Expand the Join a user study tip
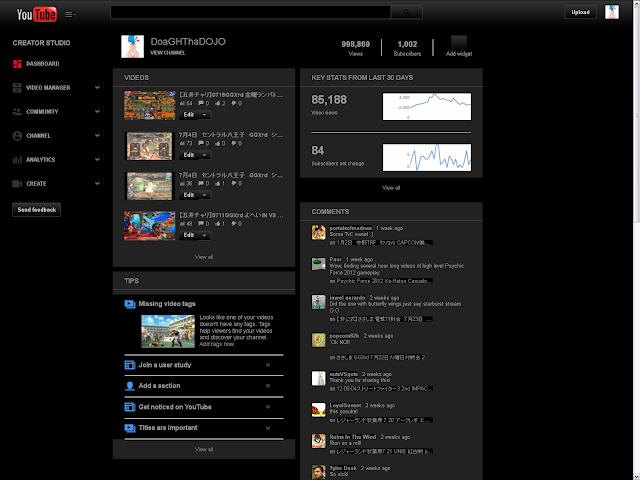640x480 pixels. [x=268, y=365]
